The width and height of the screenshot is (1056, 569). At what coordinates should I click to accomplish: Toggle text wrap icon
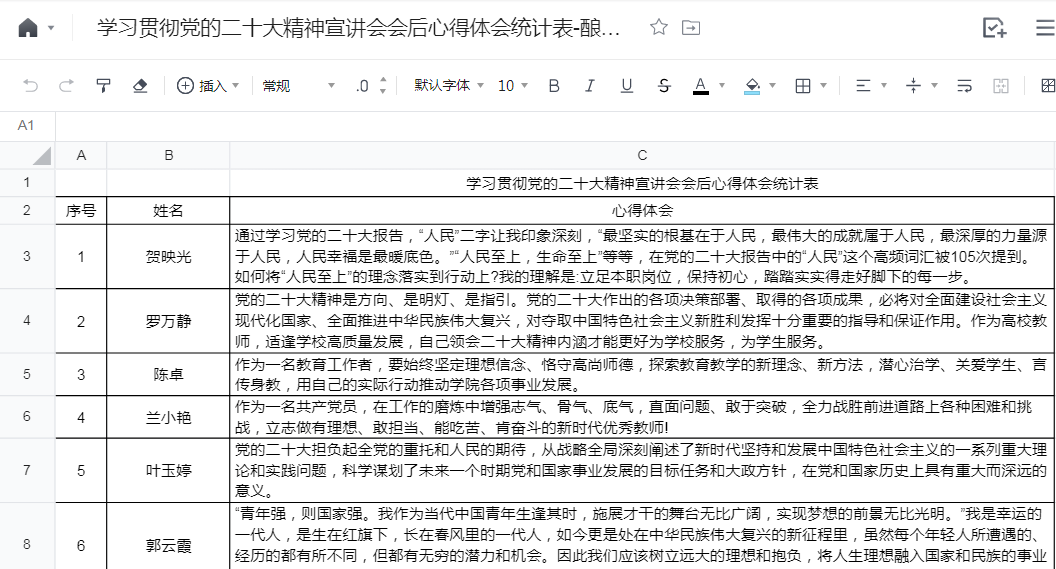click(x=964, y=86)
